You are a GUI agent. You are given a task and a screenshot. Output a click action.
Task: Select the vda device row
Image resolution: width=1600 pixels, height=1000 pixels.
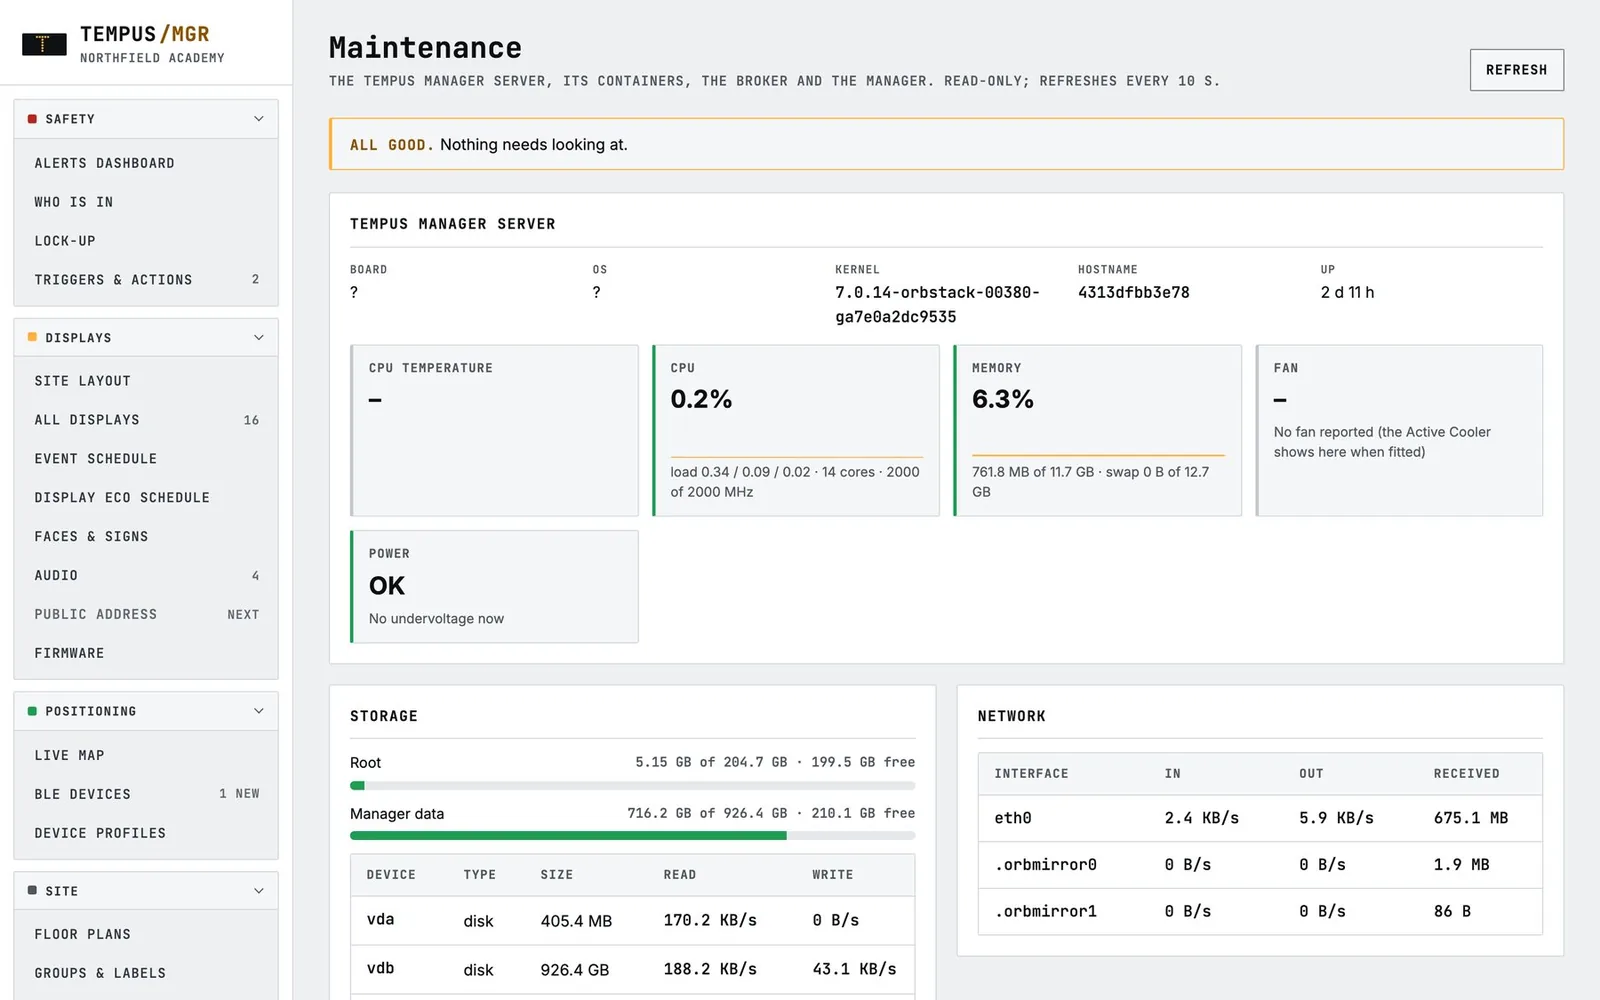tap(632, 920)
